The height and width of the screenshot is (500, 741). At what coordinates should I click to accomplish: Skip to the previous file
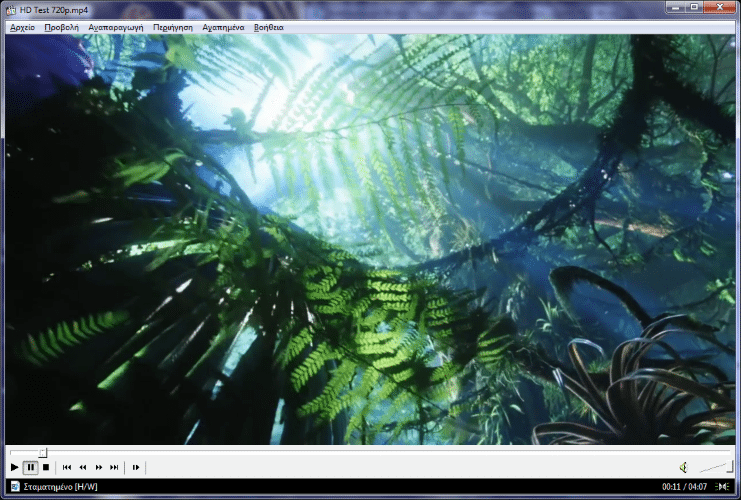pyautogui.click(x=67, y=467)
